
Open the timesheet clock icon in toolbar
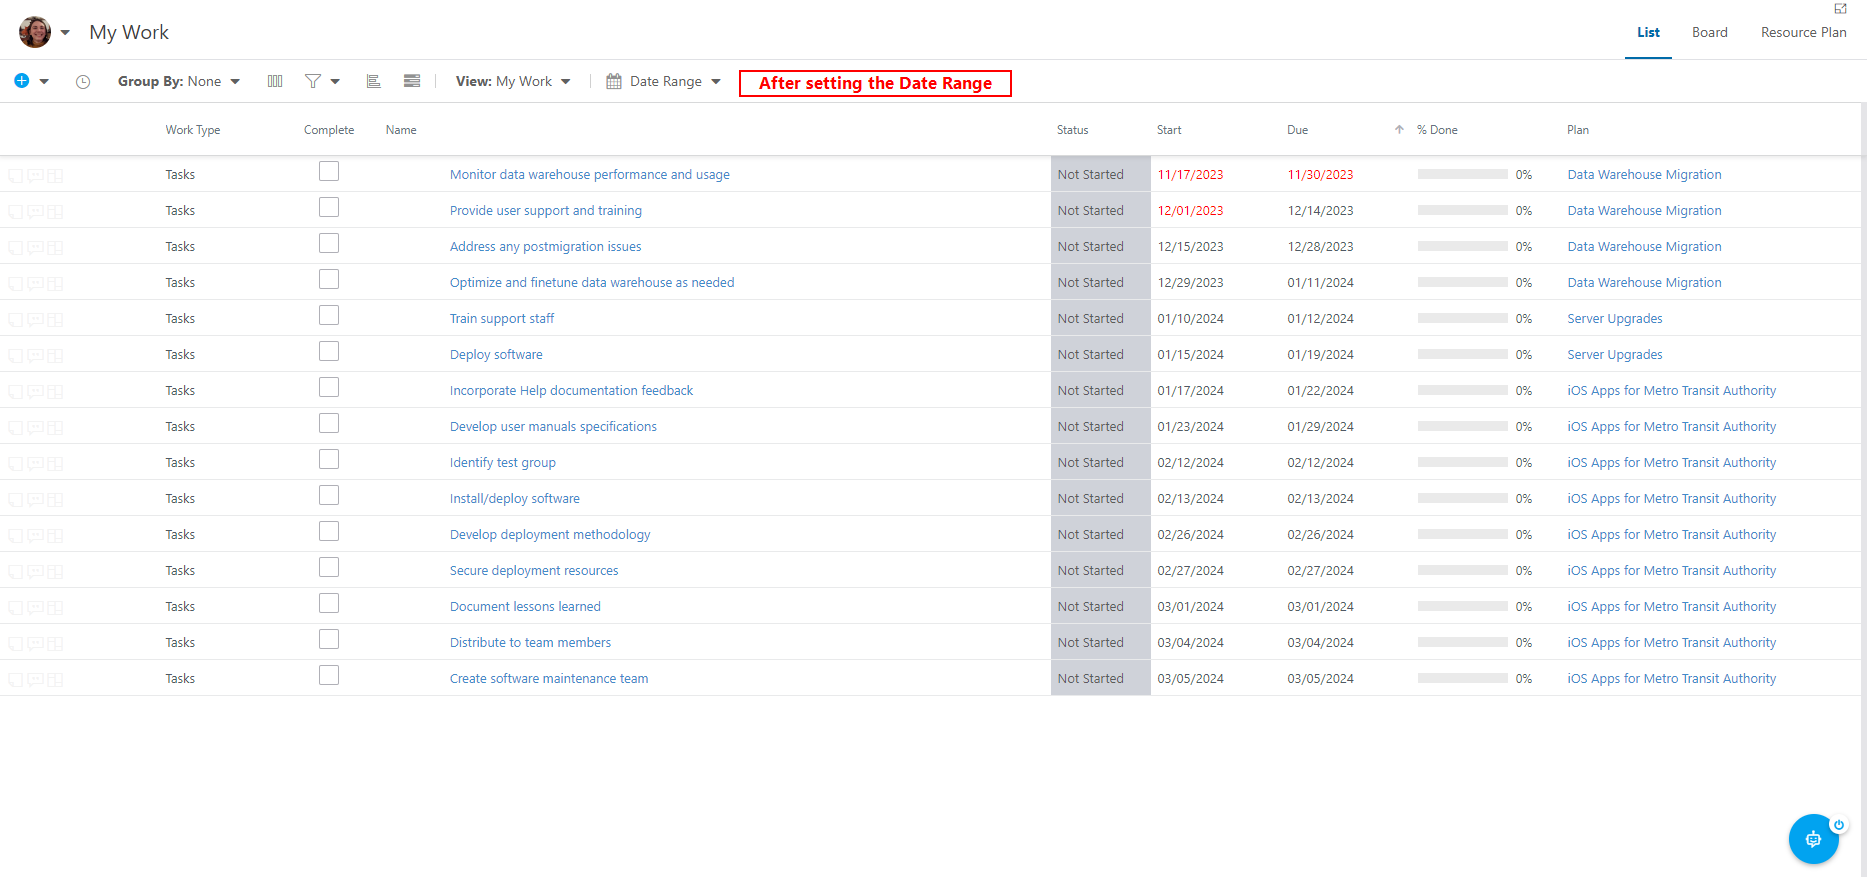pos(83,82)
